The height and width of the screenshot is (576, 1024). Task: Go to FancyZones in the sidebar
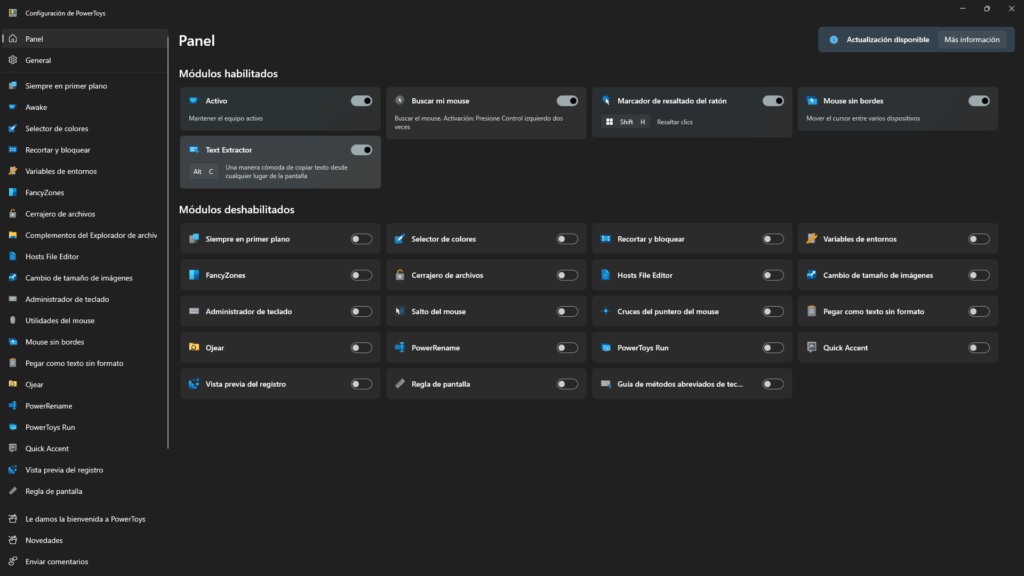[84, 193]
